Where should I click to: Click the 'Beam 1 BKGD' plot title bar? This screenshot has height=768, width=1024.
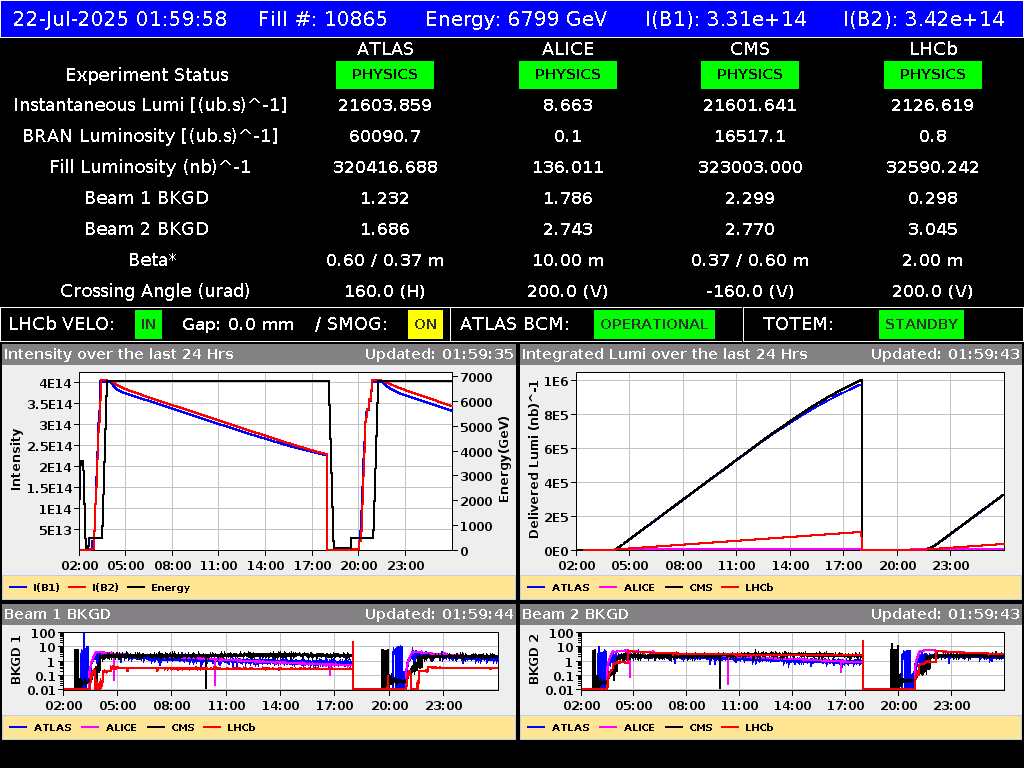(x=258, y=615)
